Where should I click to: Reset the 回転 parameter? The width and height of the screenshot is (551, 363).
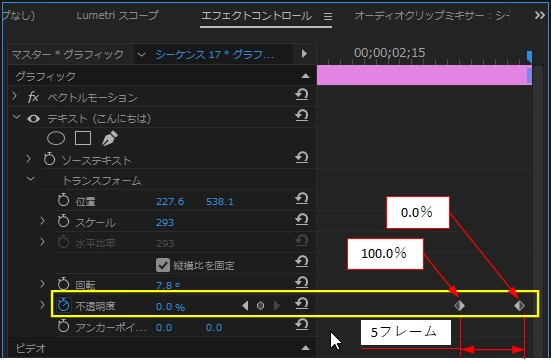[x=302, y=282]
